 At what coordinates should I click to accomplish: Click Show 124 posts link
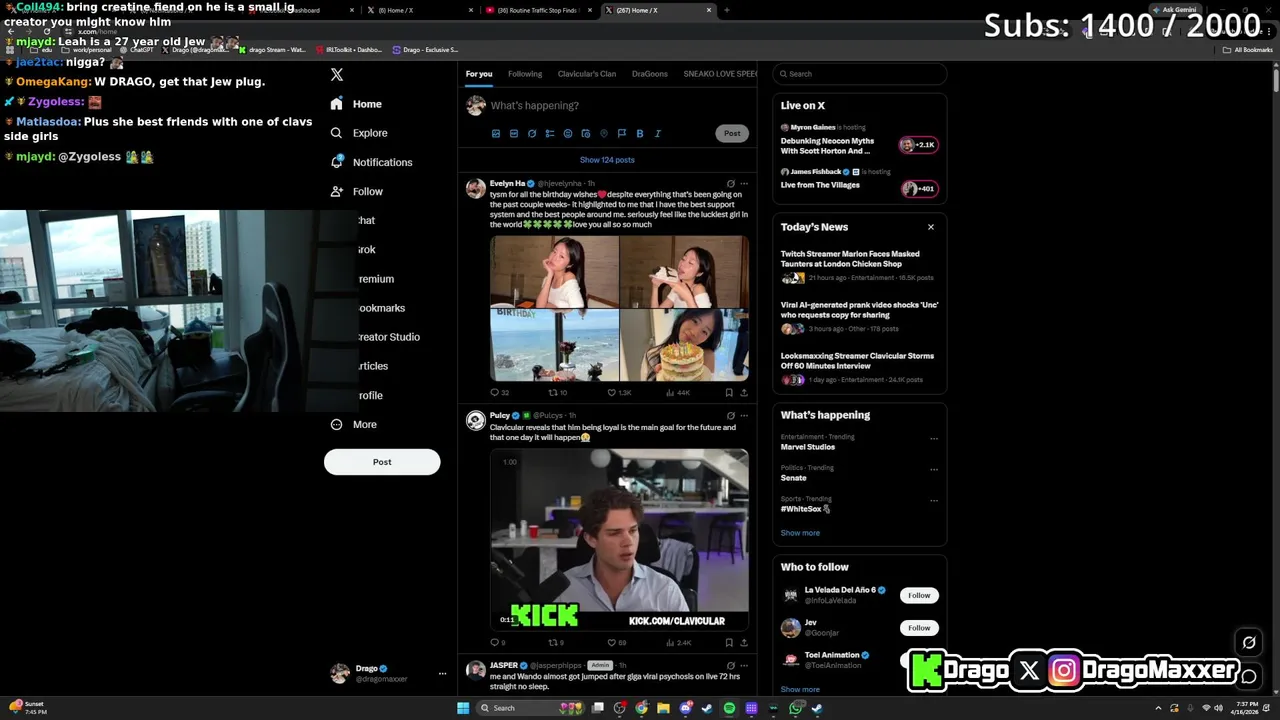(x=607, y=160)
